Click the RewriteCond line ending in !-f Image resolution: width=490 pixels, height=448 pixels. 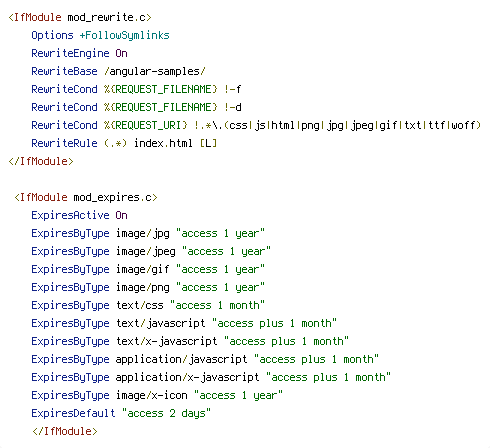point(136,89)
